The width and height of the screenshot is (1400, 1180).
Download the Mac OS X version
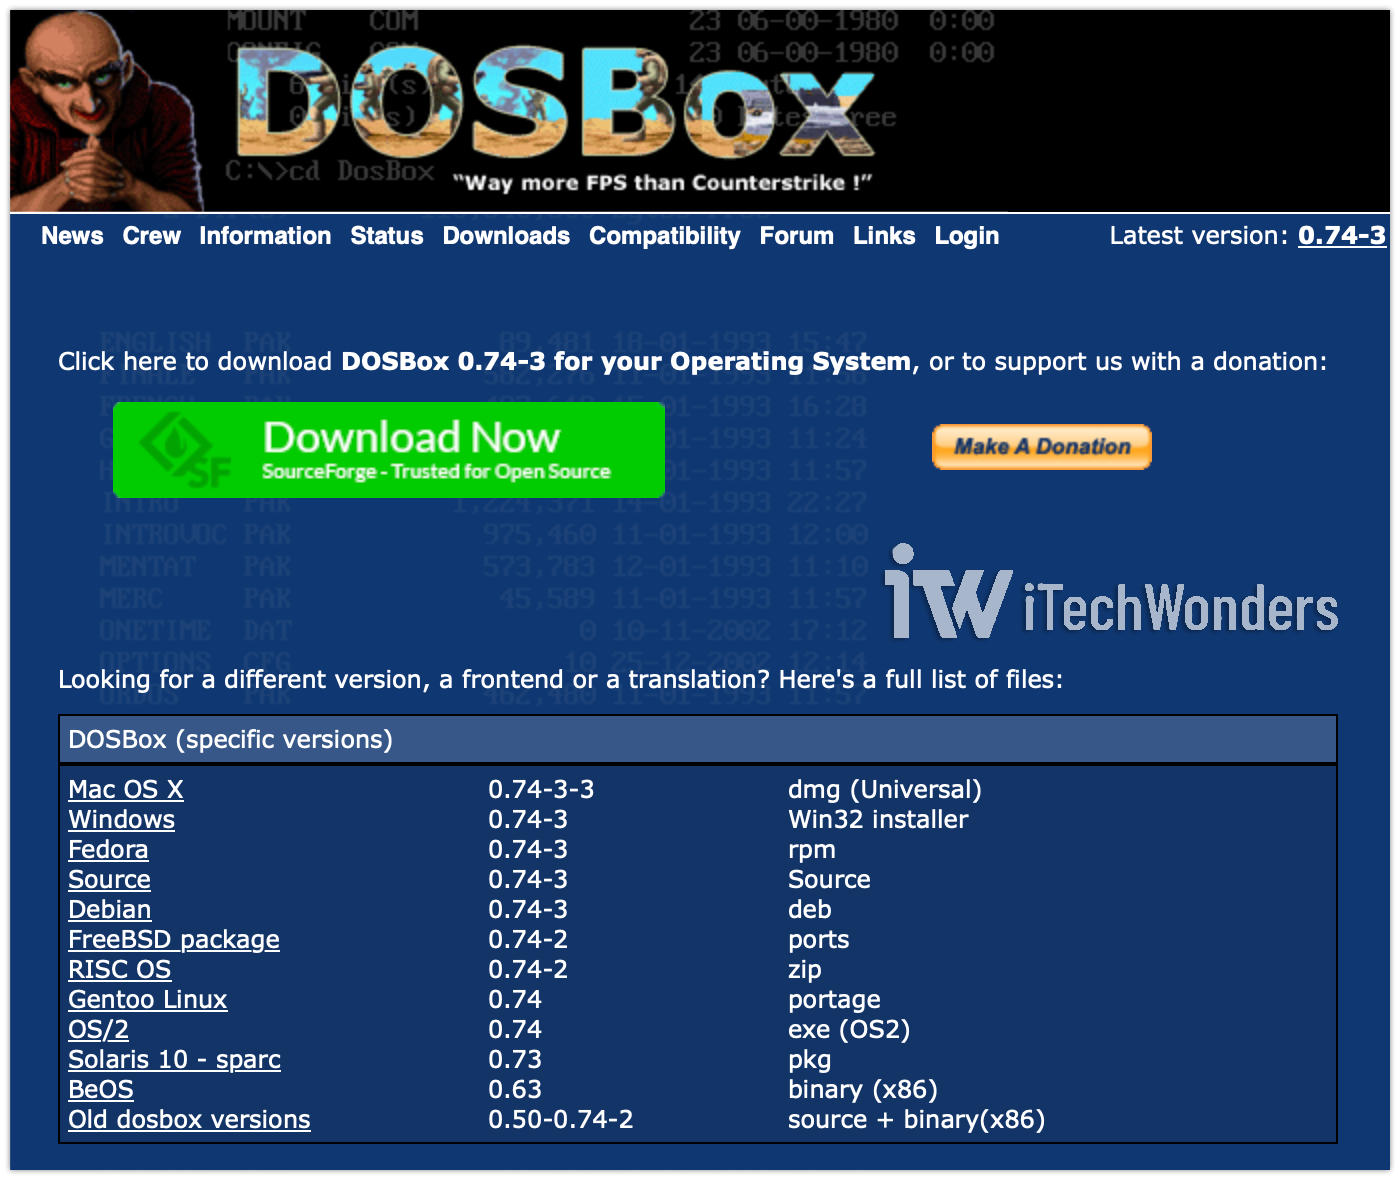[x=126, y=789]
